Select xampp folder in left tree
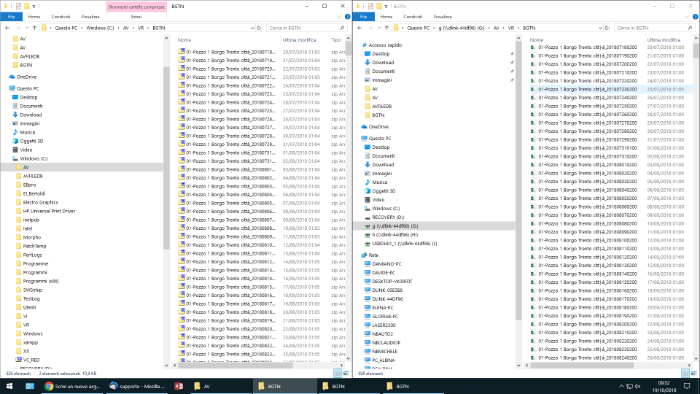The height and width of the screenshot is (394, 700). click(x=26, y=342)
